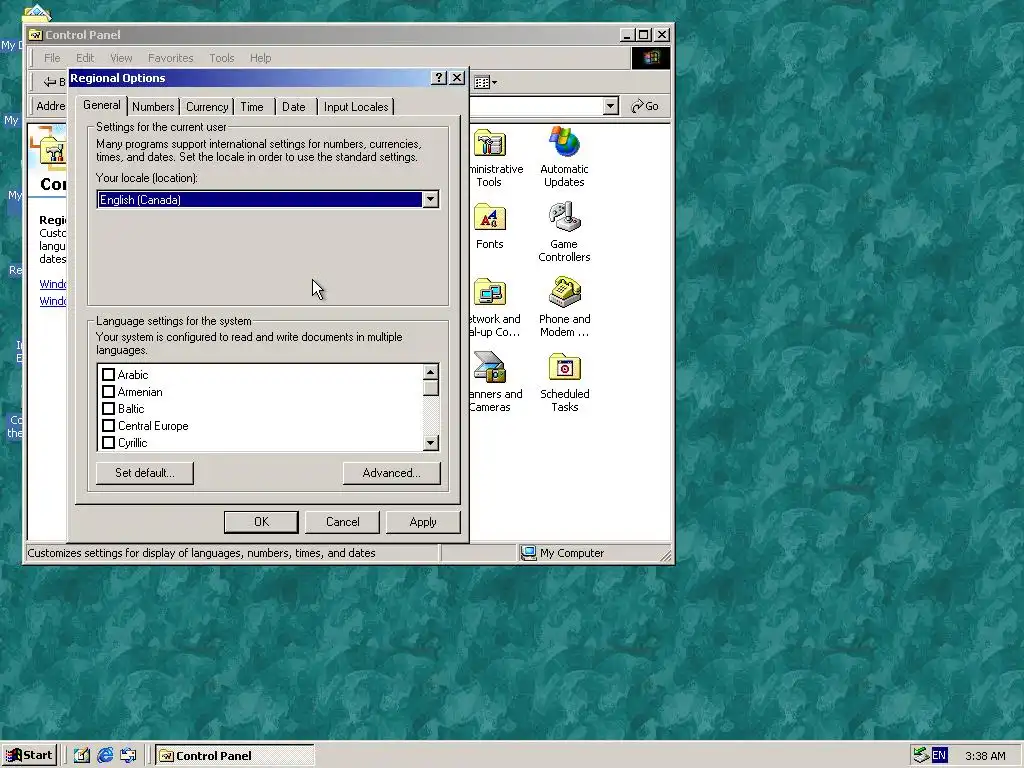Image resolution: width=1024 pixels, height=768 pixels.
Task: Toggle the Armenian language checkbox
Action: pos(108,392)
